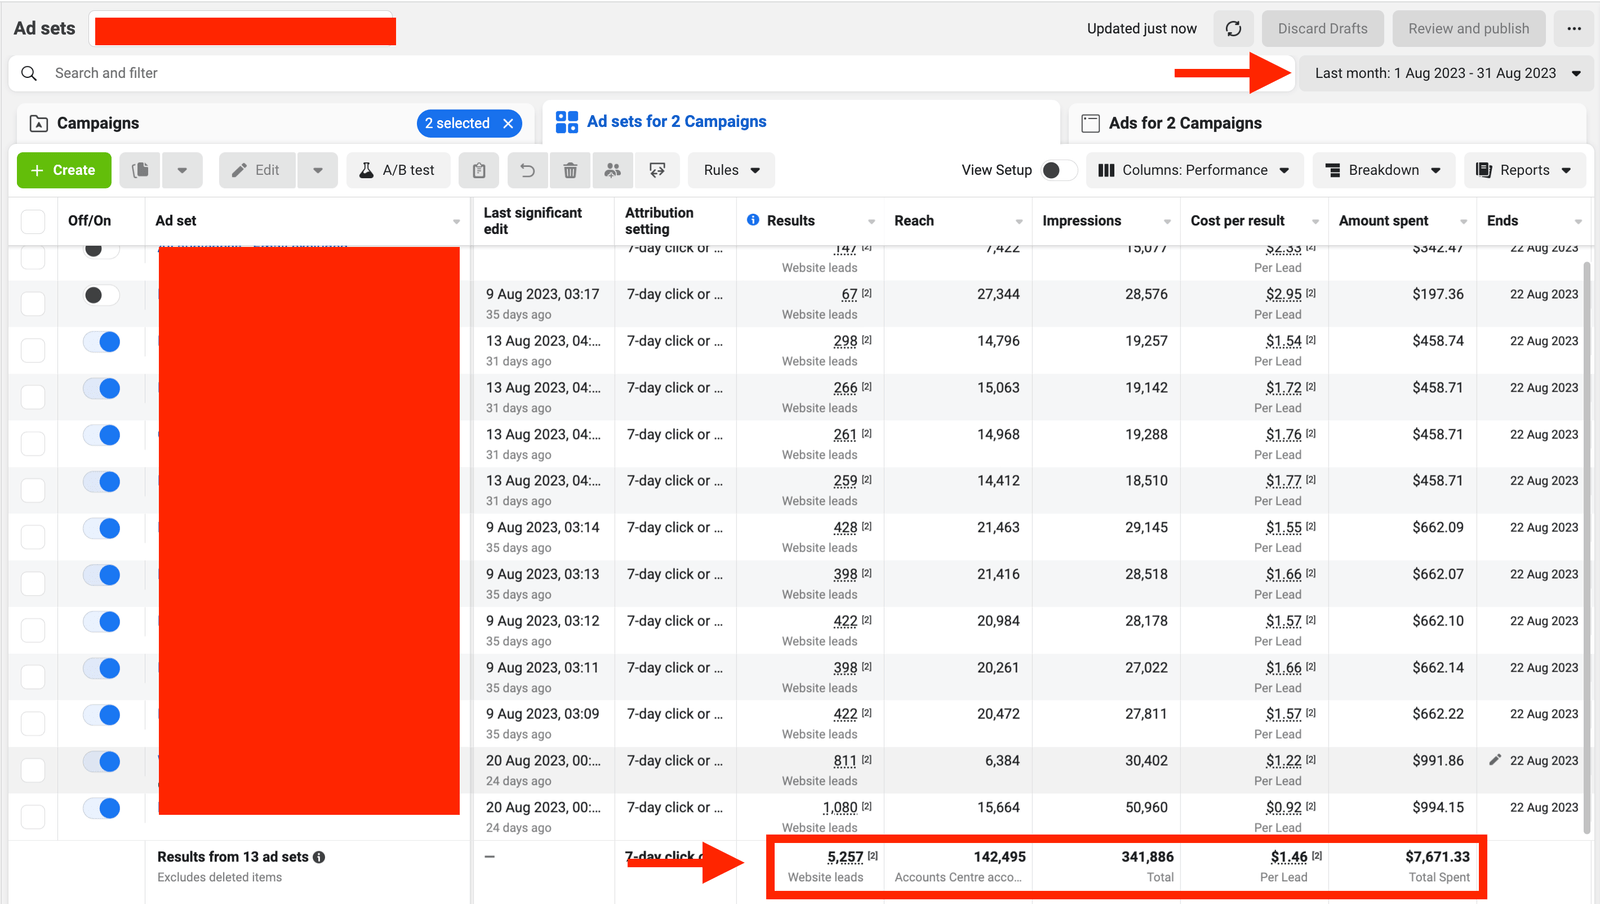Switch to Ads for 2 Campaigns tab
This screenshot has height=904, width=1600.
click(1184, 123)
